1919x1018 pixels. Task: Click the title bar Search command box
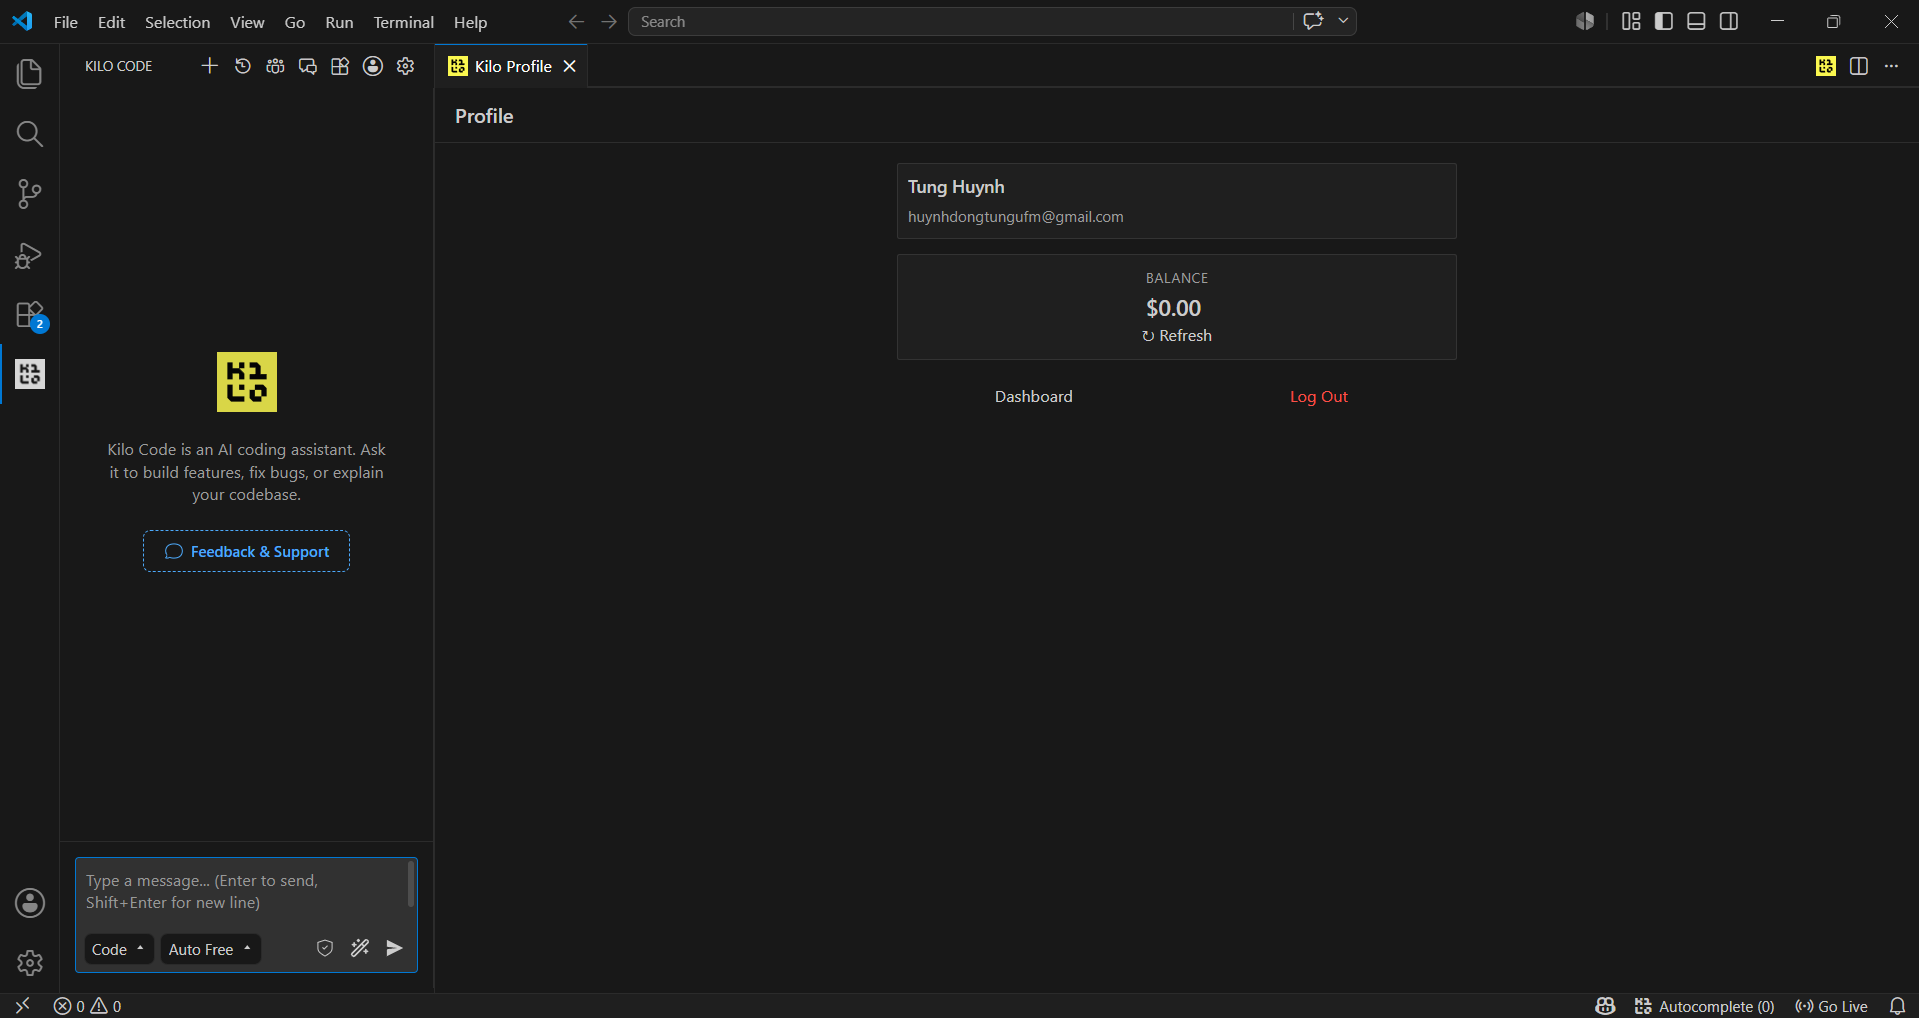pos(960,21)
